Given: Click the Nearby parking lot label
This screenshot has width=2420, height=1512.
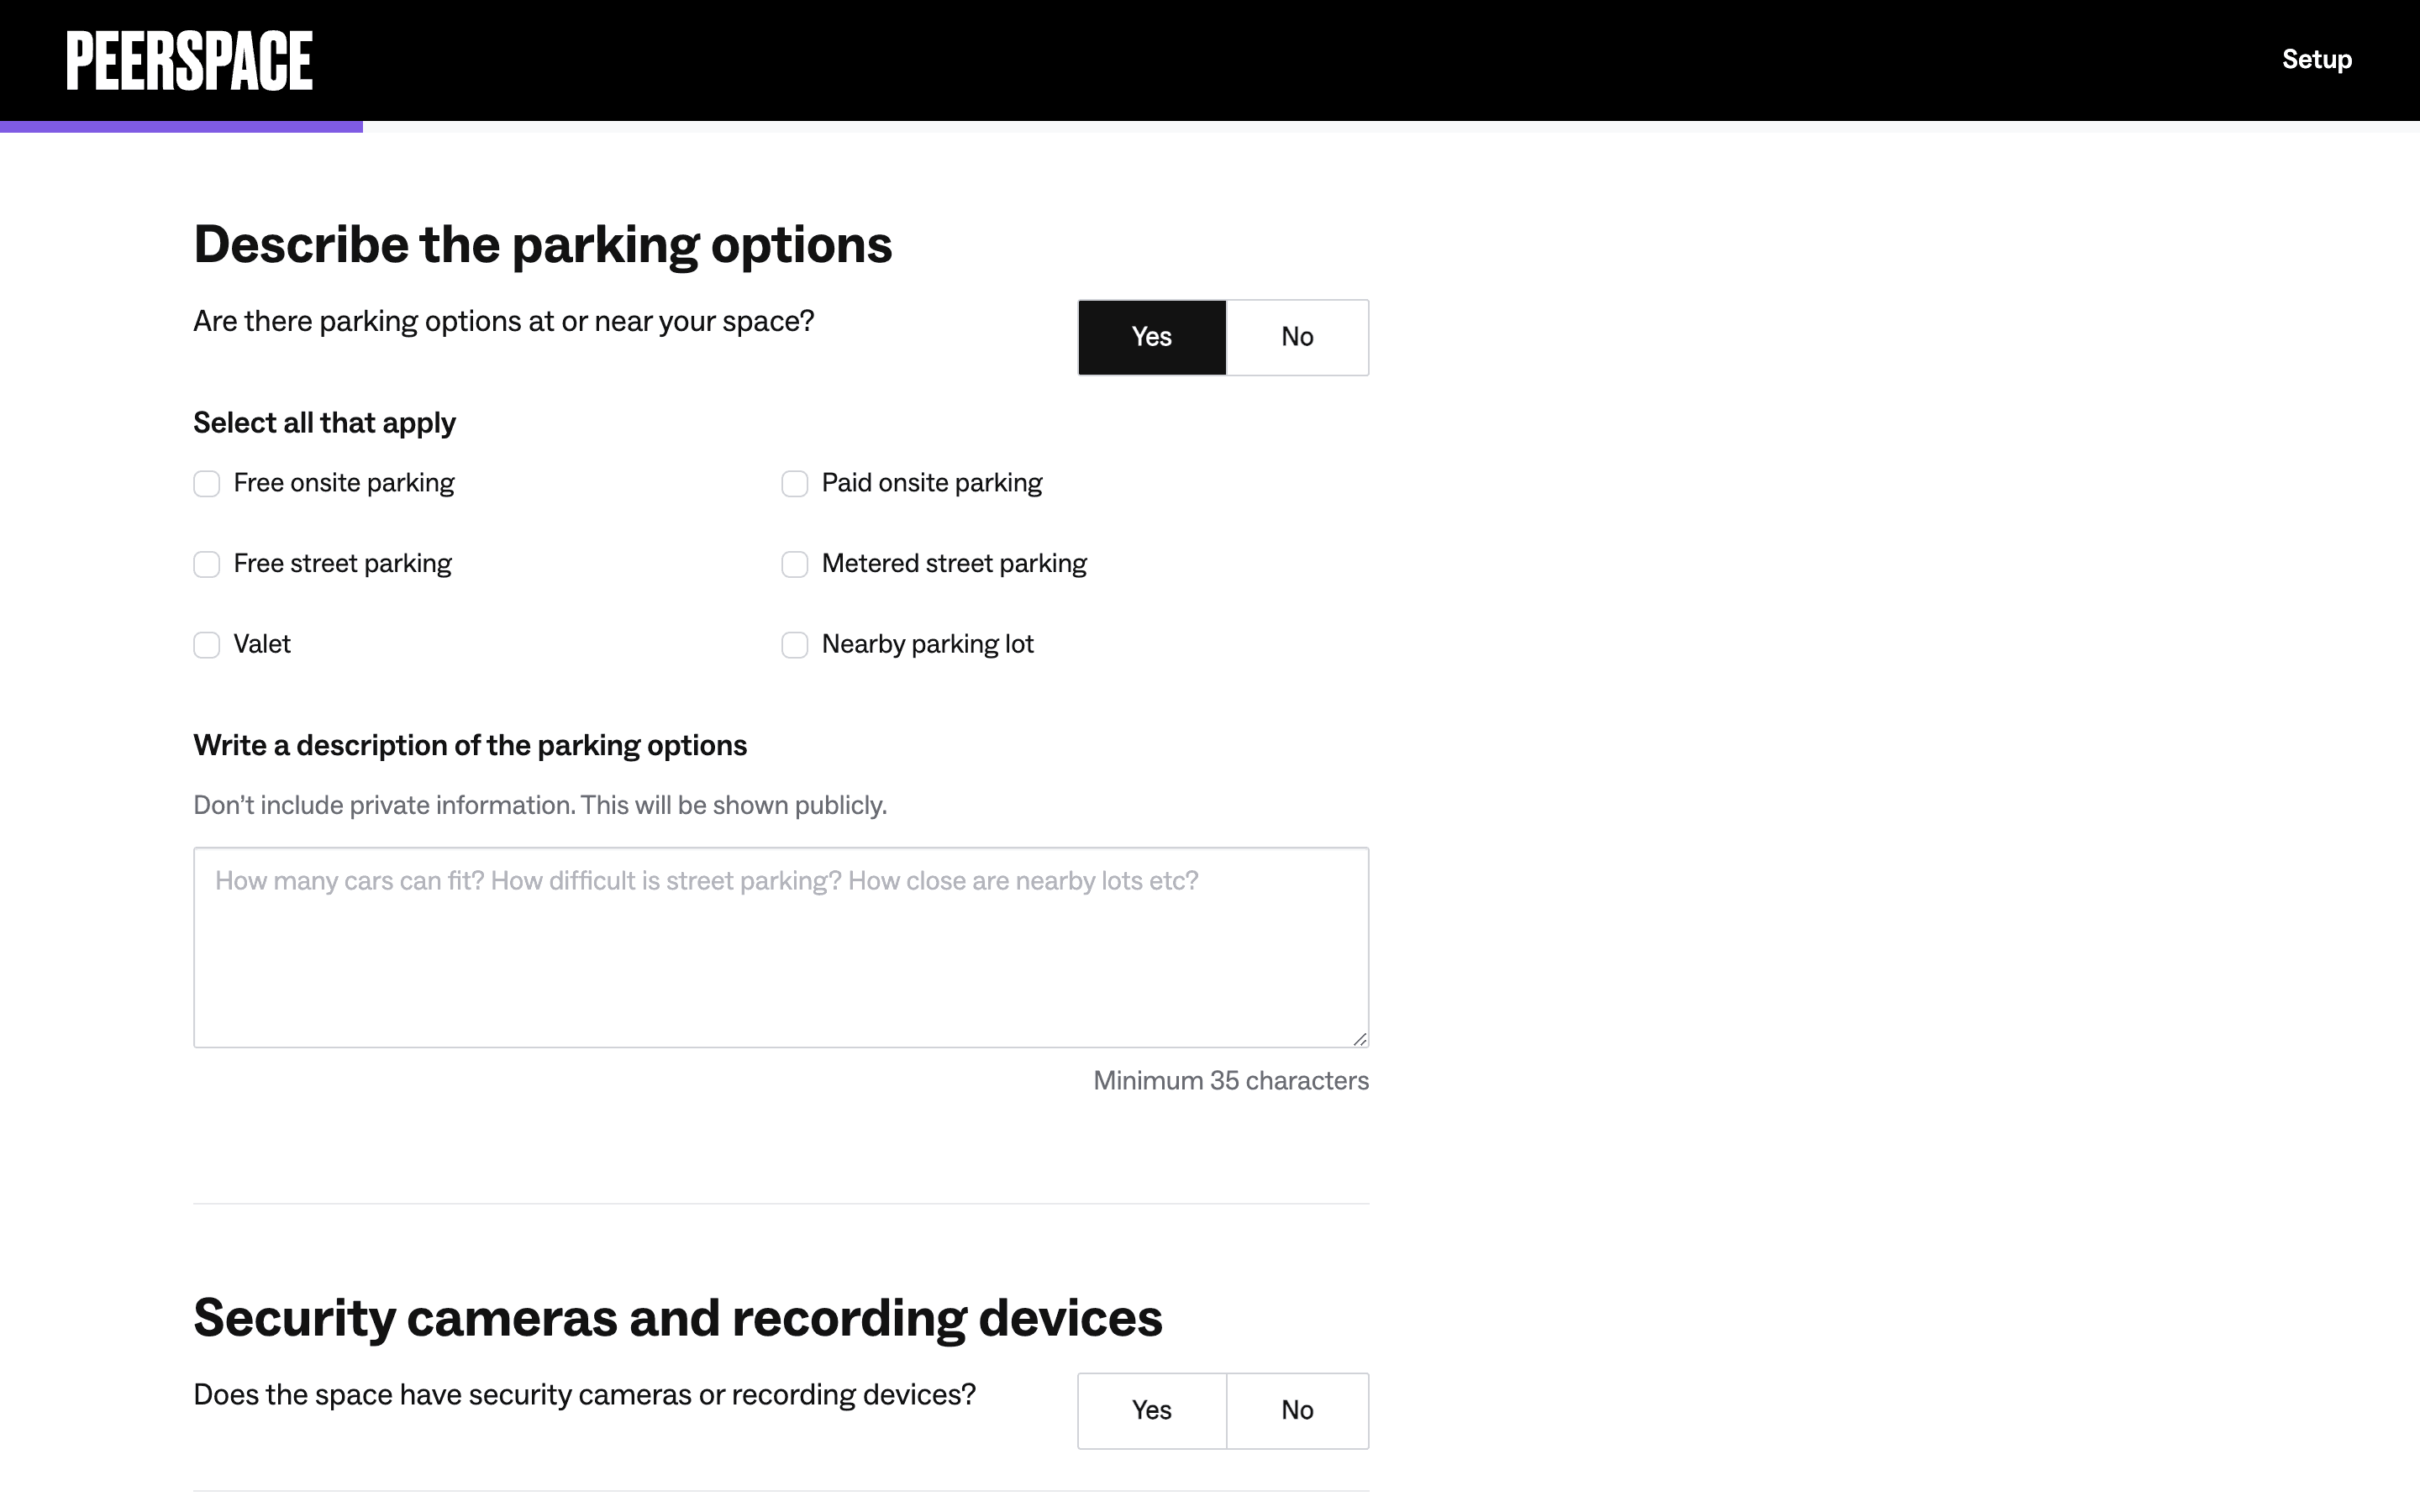Looking at the screenshot, I should [x=927, y=644].
